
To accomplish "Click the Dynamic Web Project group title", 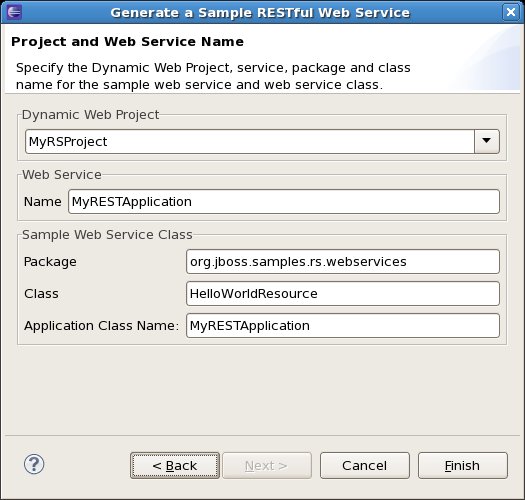I will point(90,115).
